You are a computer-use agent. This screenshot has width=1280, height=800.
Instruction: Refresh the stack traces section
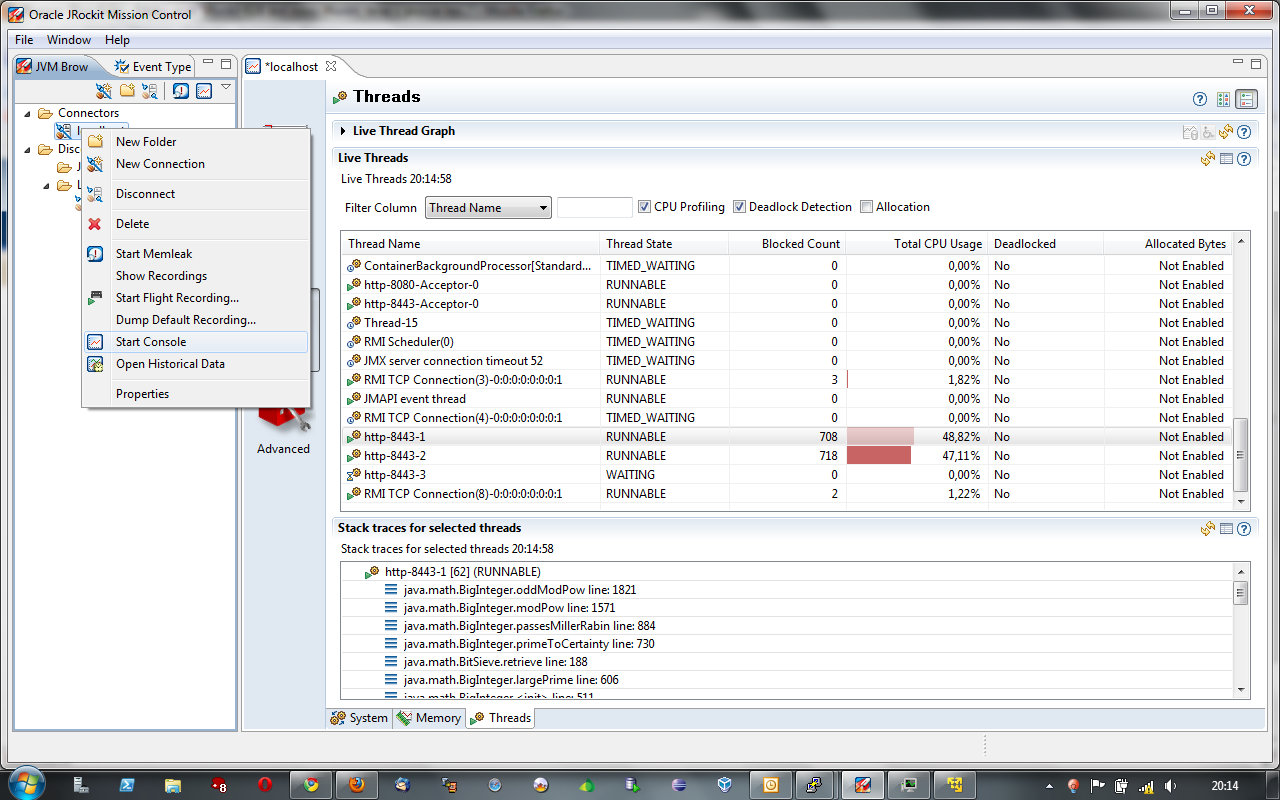pos(1208,528)
